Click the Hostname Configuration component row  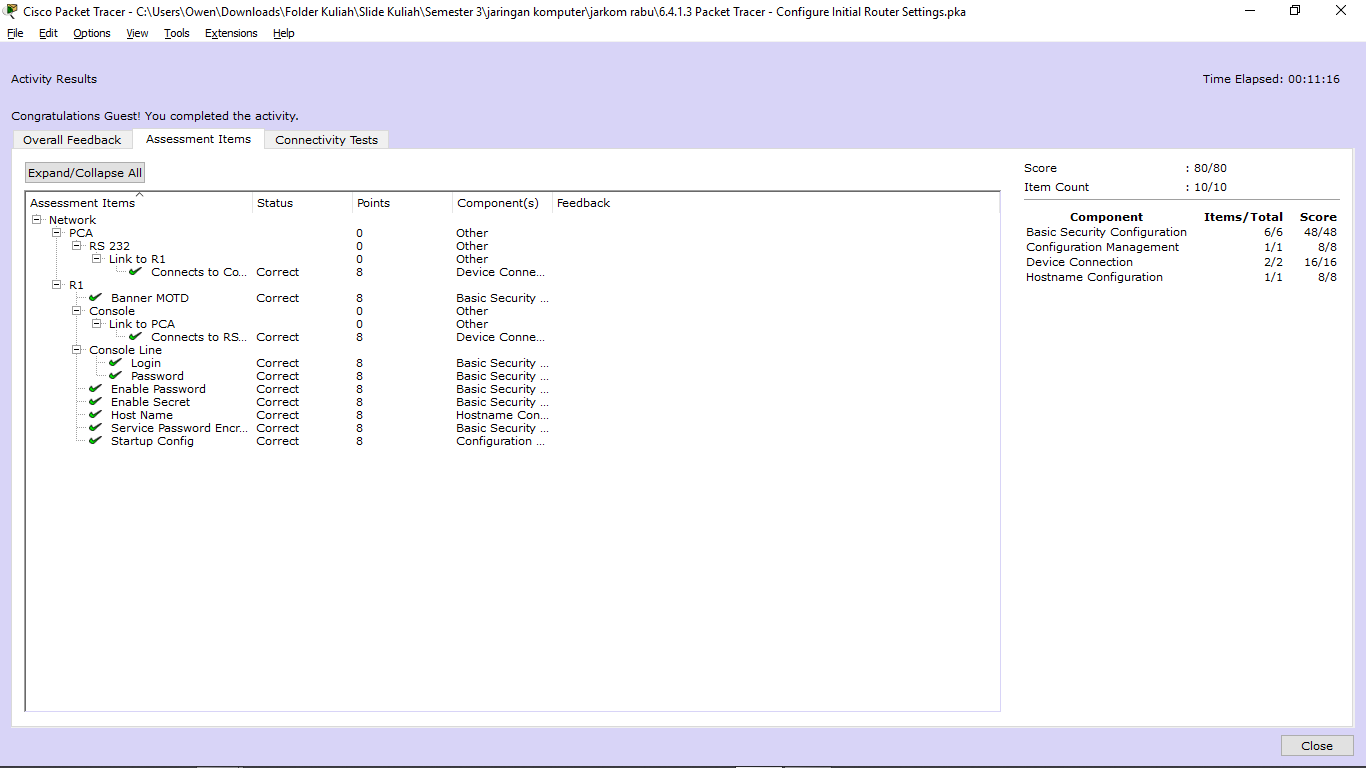click(1181, 277)
